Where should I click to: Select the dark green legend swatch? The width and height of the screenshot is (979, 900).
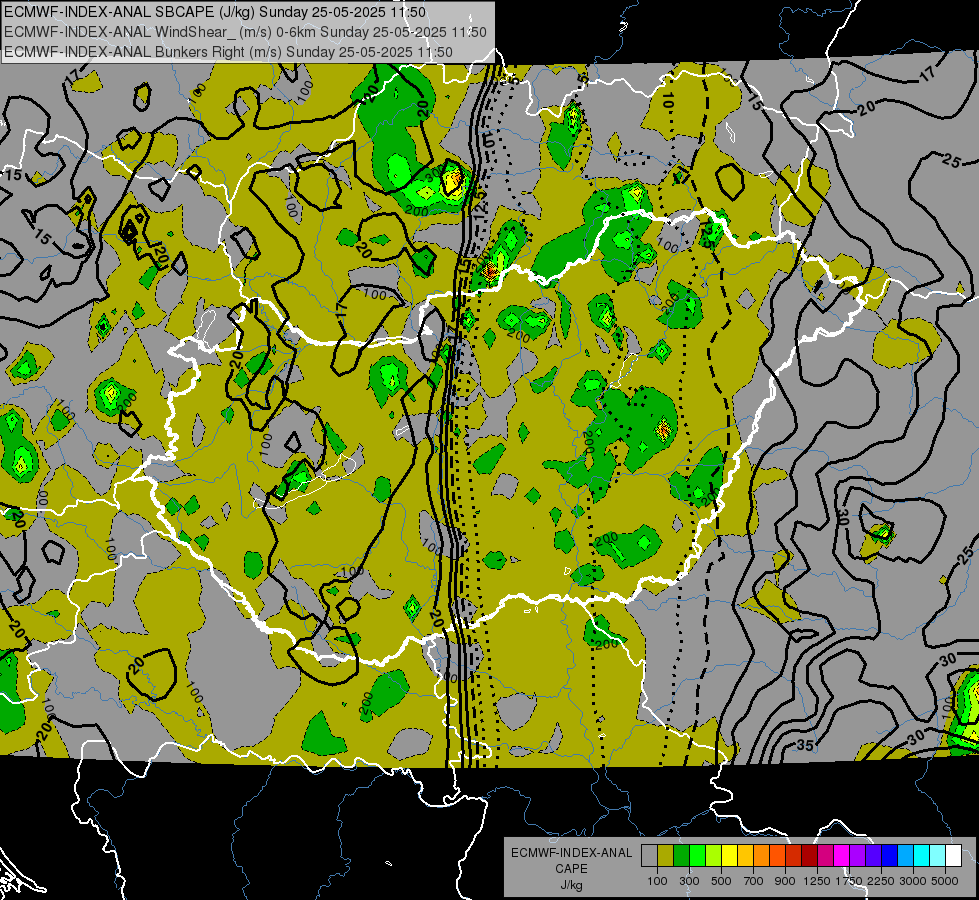tap(682, 855)
